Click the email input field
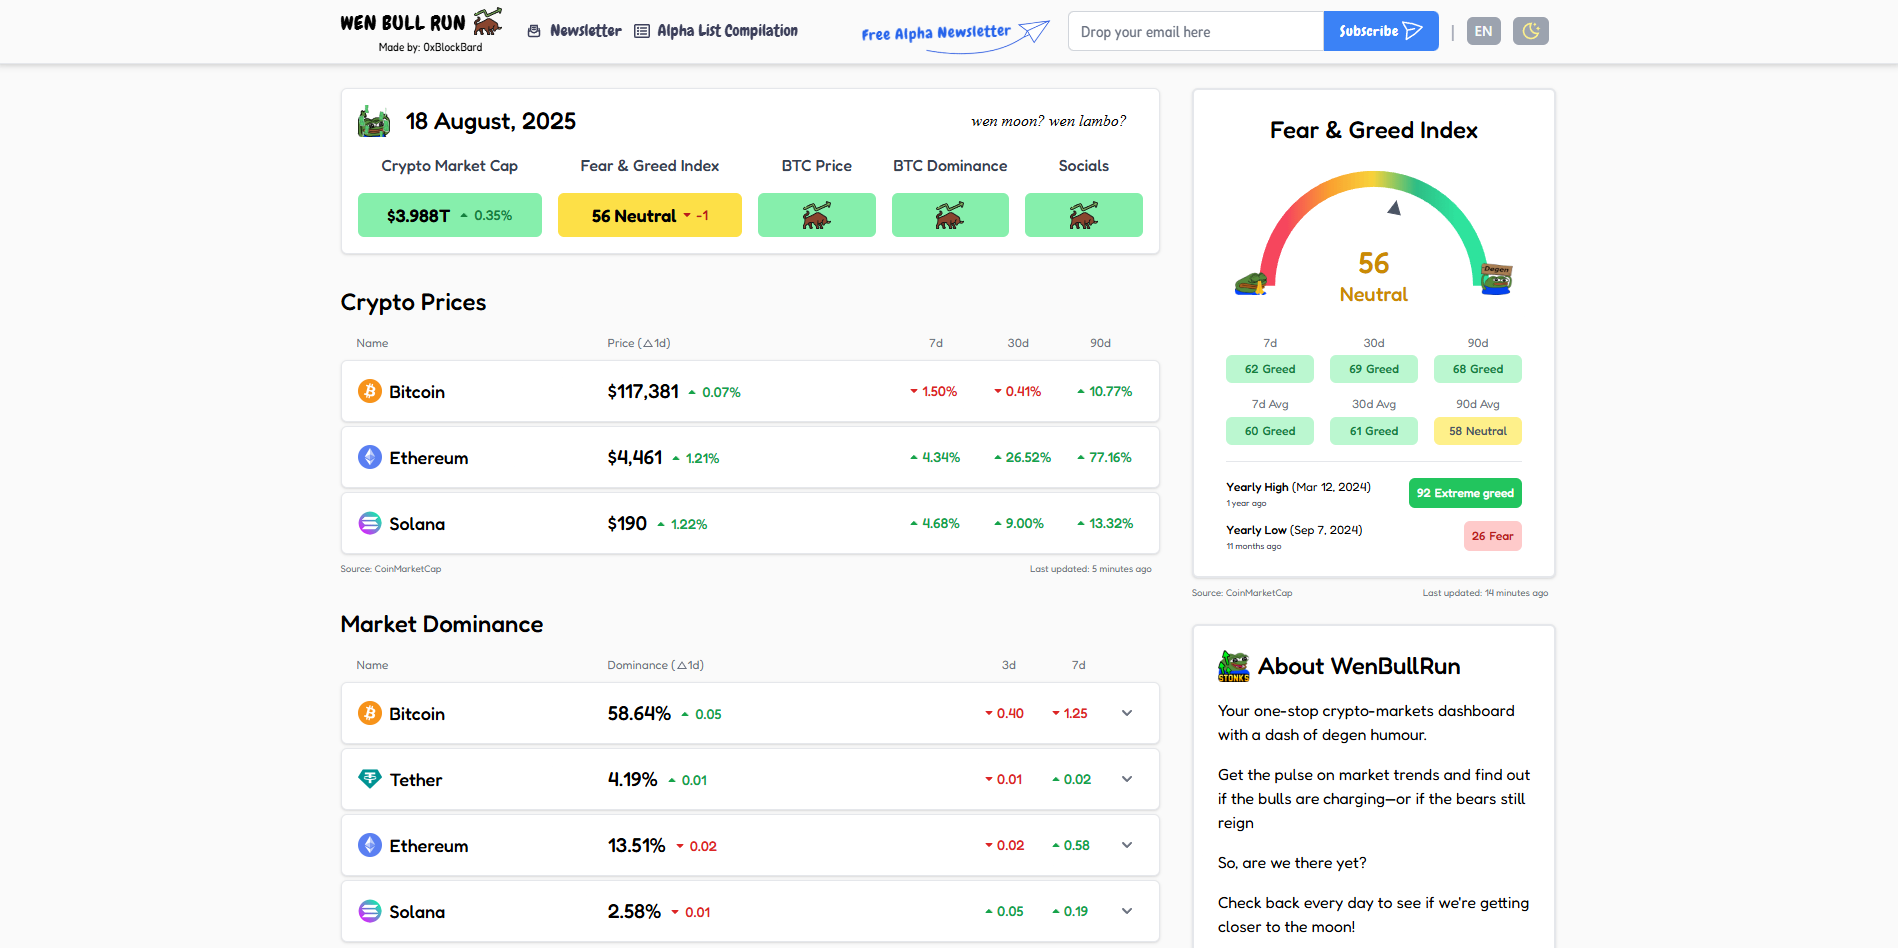Image resolution: width=1898 pixels, height=948 pixels. [1195, 32]
